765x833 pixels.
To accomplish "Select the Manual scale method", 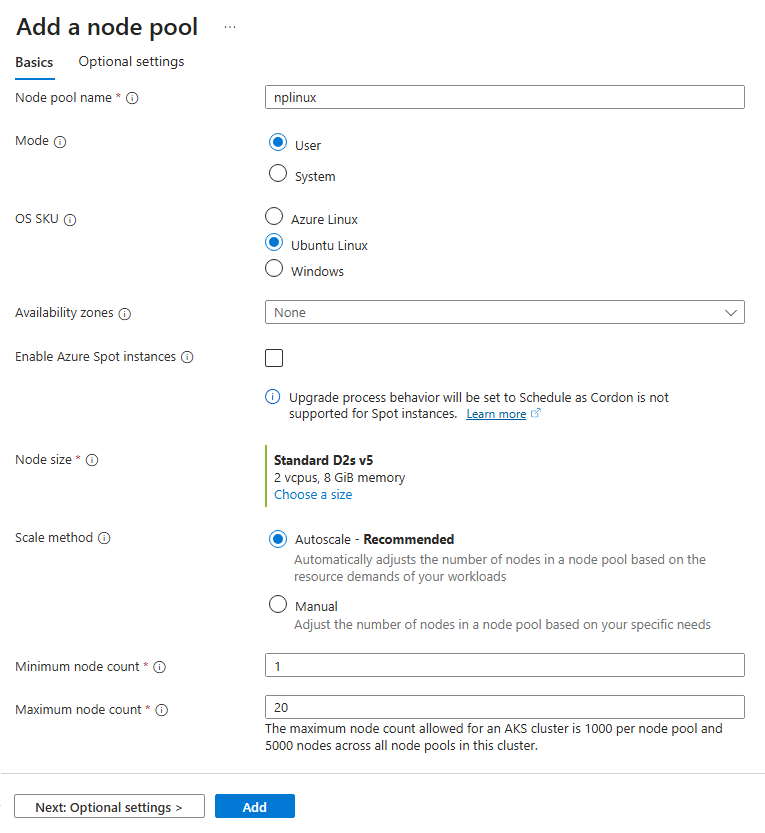I will click(x=279, y=605).
